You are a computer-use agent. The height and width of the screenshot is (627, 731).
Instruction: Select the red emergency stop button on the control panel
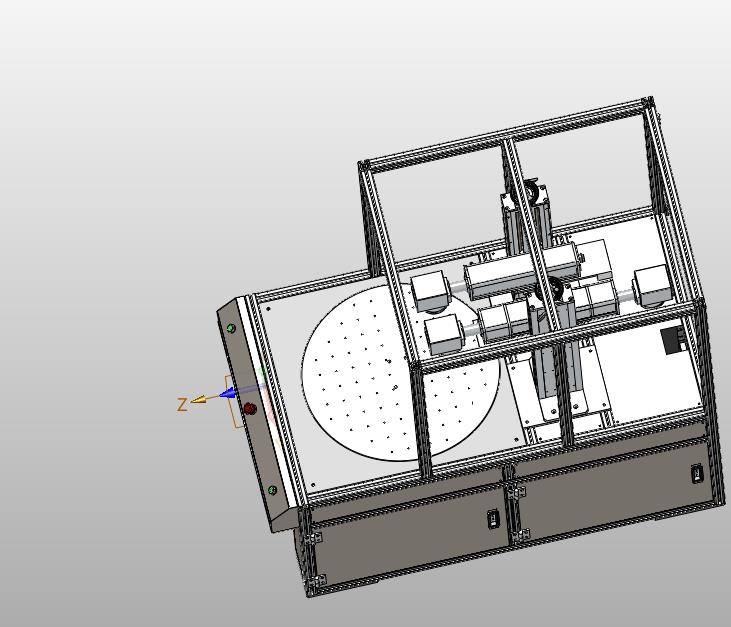click(x=250, y=409)
